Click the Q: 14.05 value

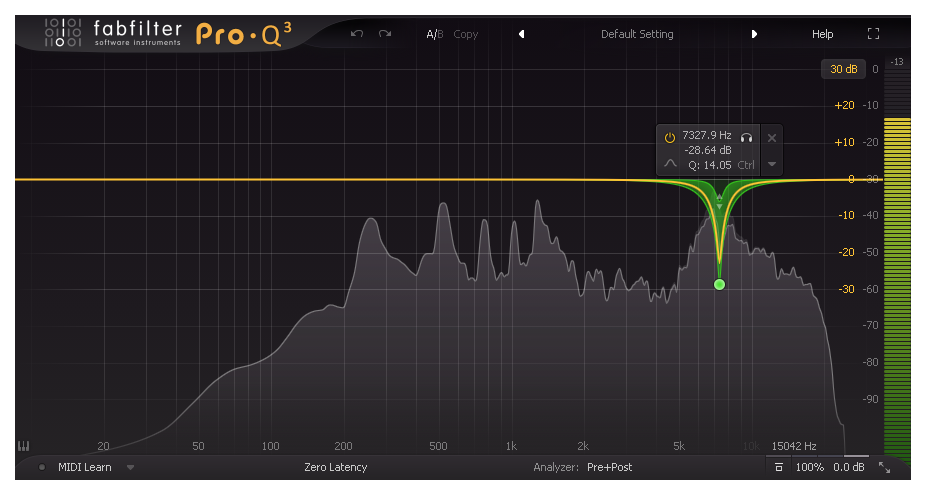[x=710, y=165]
